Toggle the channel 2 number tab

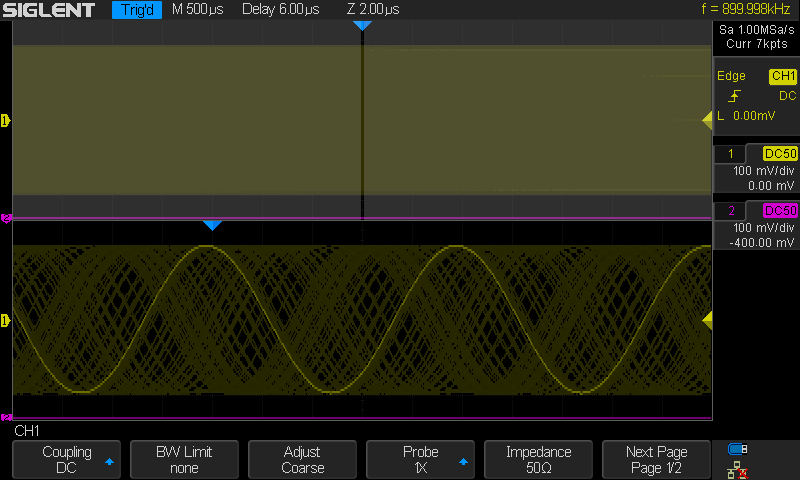[730, 211]
